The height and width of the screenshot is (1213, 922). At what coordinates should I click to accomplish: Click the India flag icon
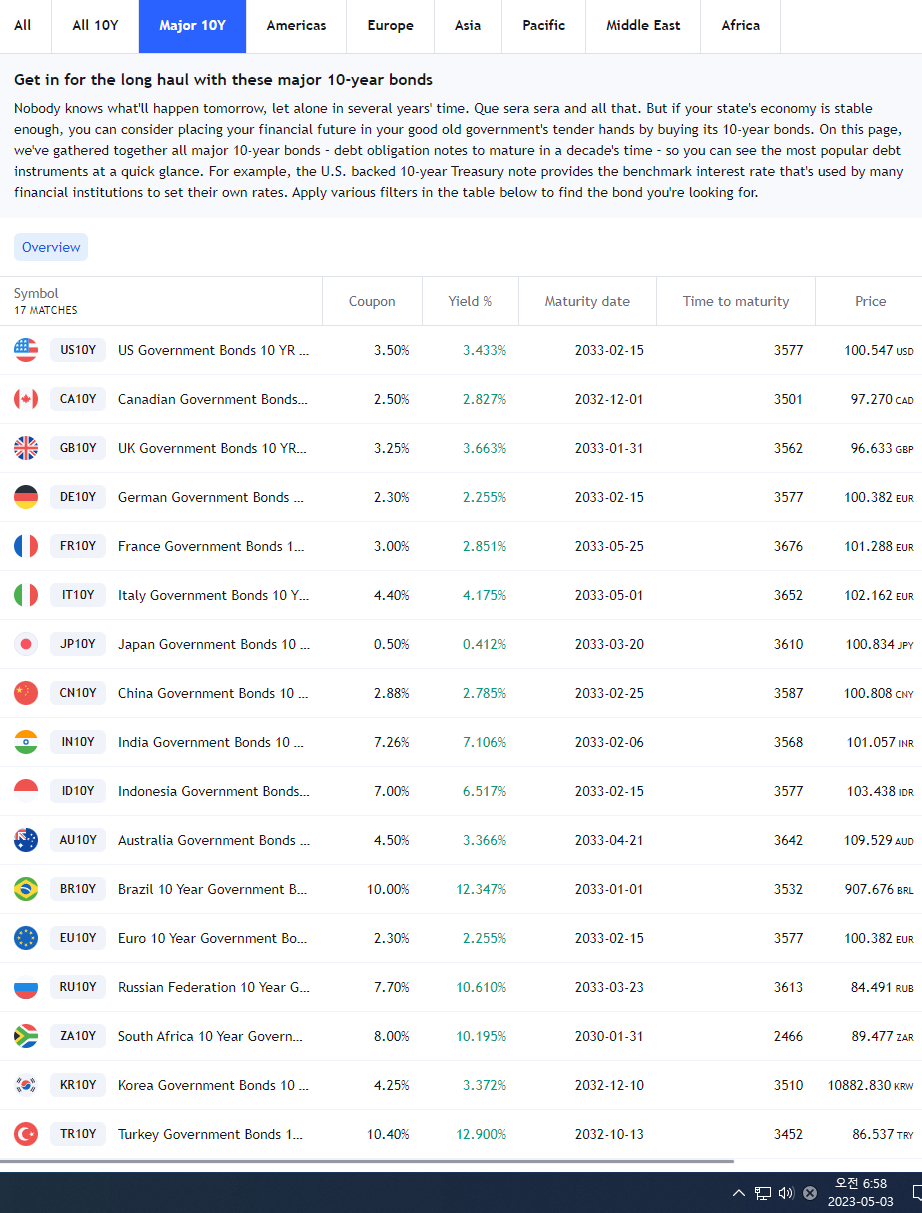26,742
